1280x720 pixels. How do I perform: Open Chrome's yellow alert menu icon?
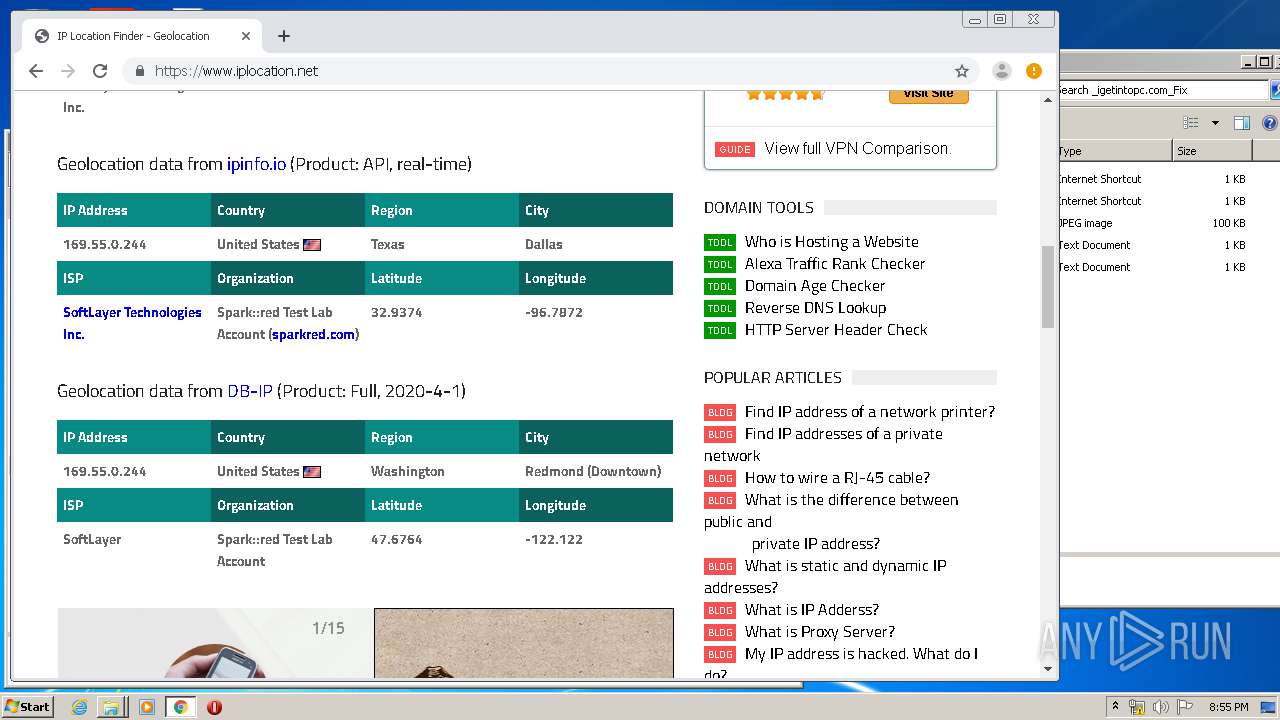click(1034, 71)
